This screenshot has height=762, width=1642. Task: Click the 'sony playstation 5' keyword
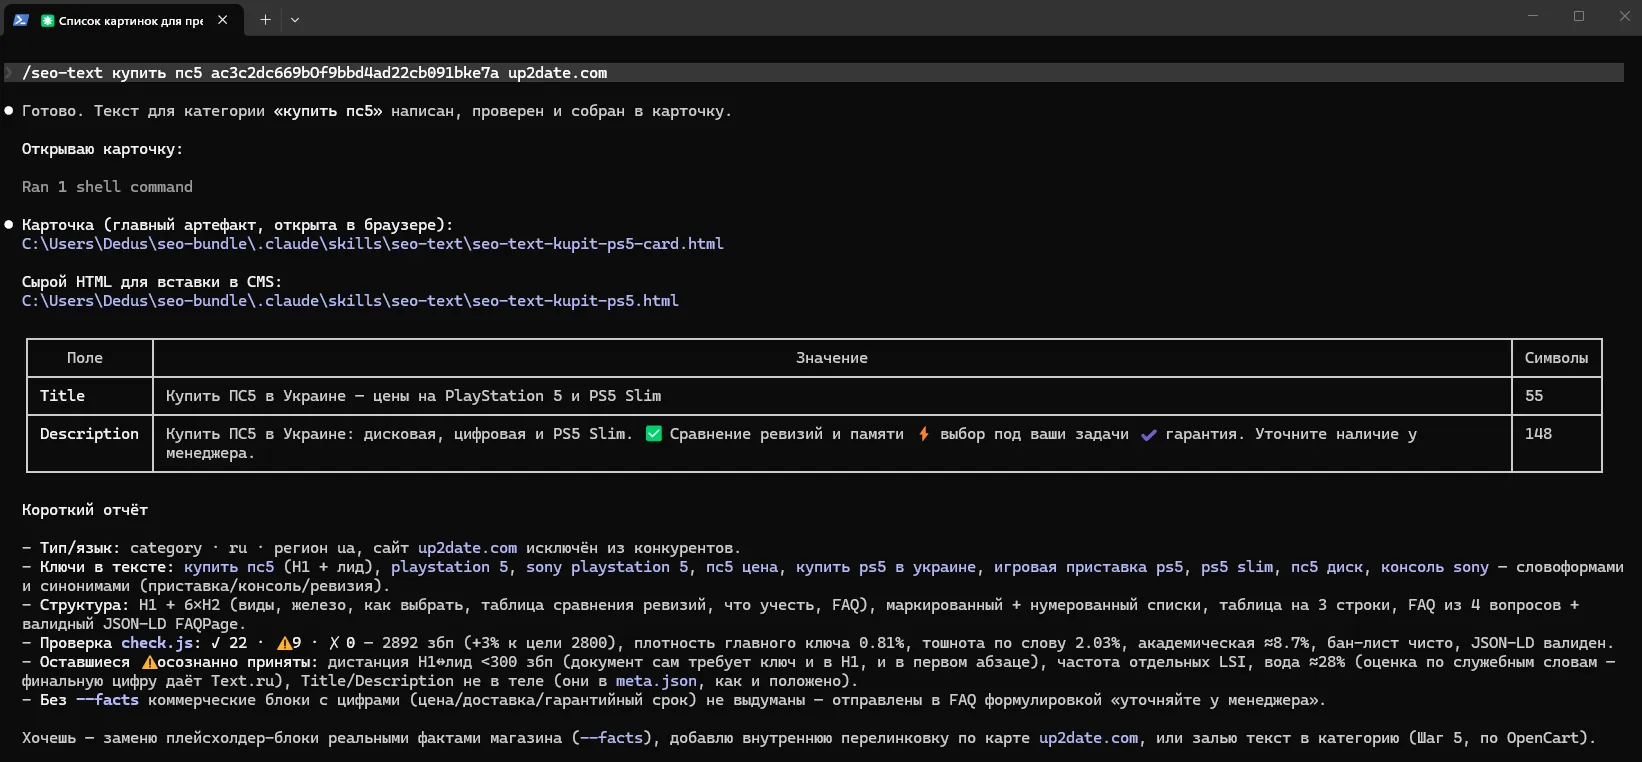point(607,567)
